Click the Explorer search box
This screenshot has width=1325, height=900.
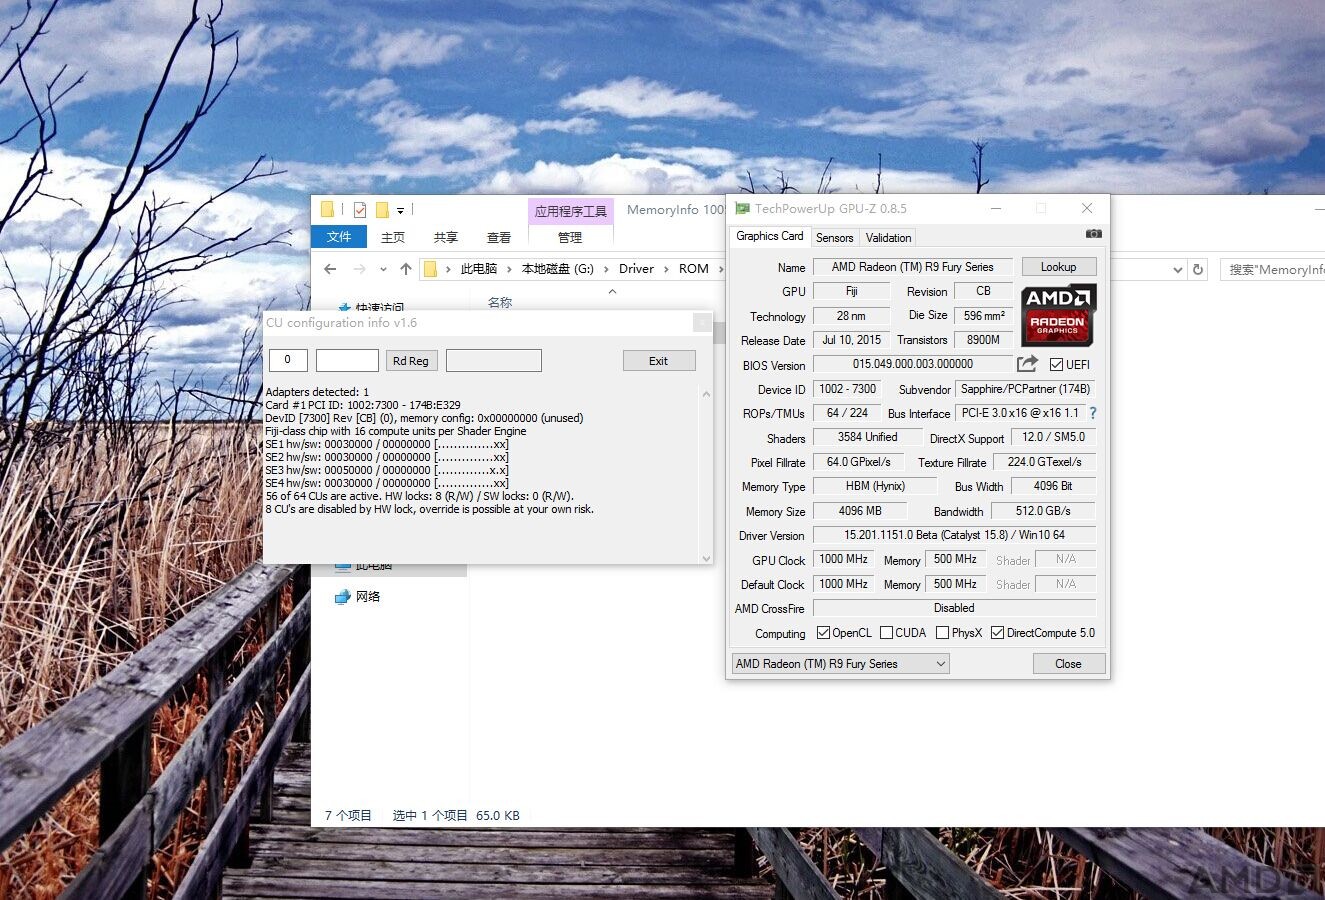coord(1272,269)
